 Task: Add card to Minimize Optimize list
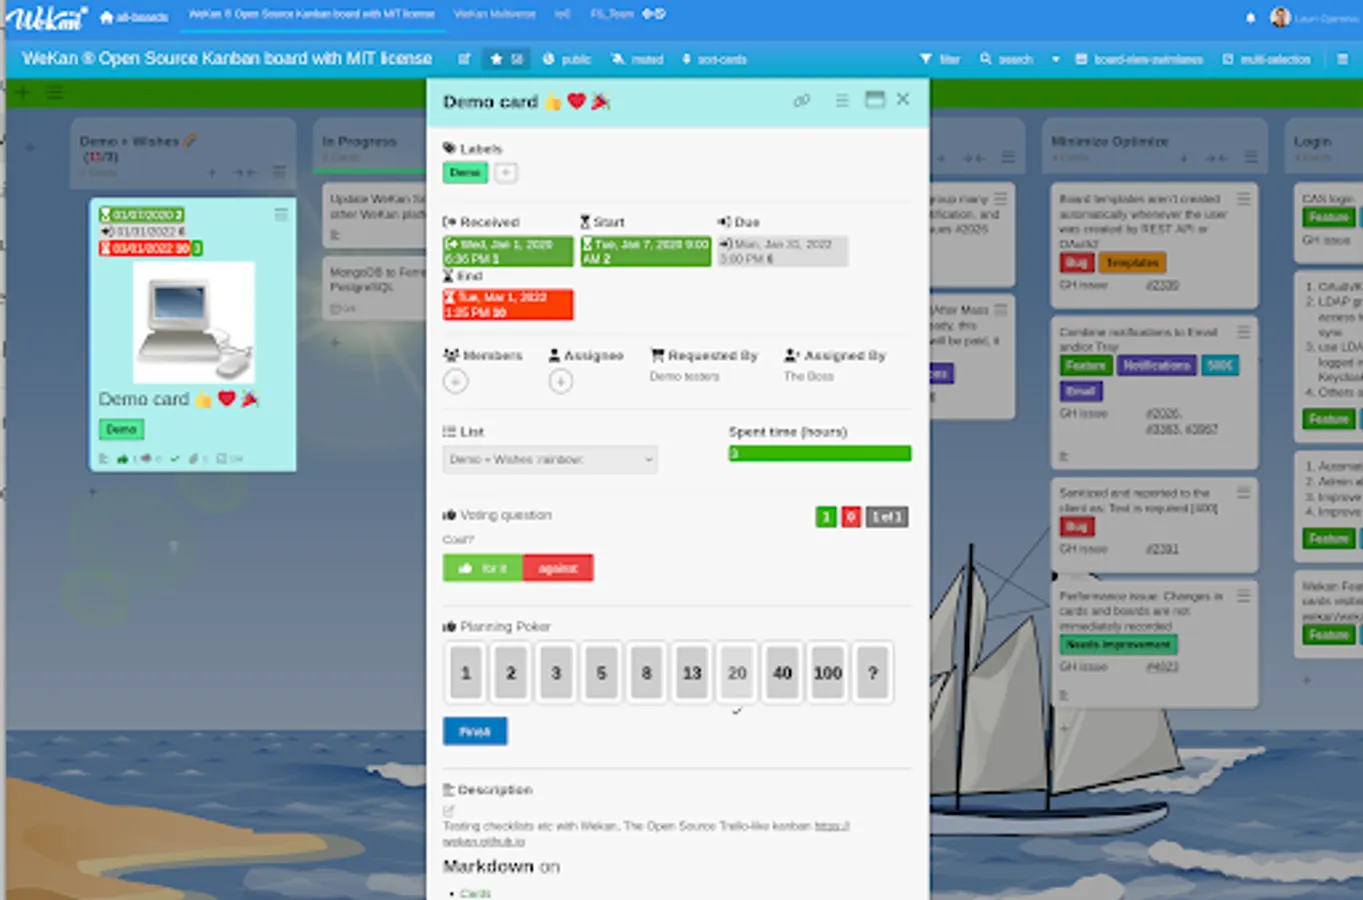1184,157
